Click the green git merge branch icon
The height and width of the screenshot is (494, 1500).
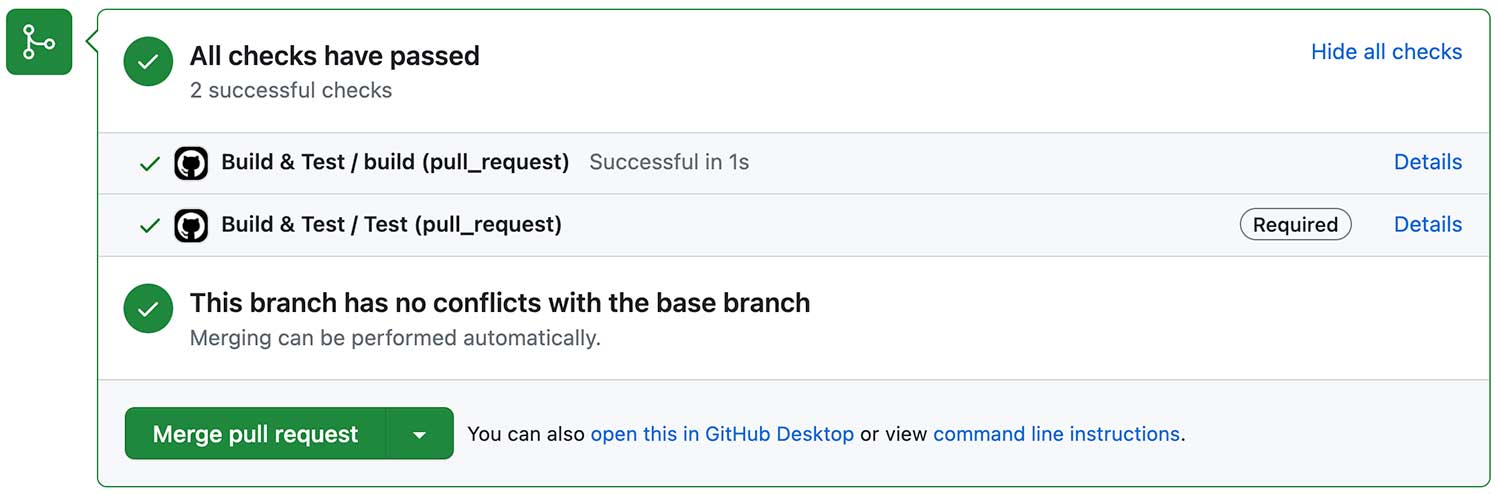tap(39, 42)
